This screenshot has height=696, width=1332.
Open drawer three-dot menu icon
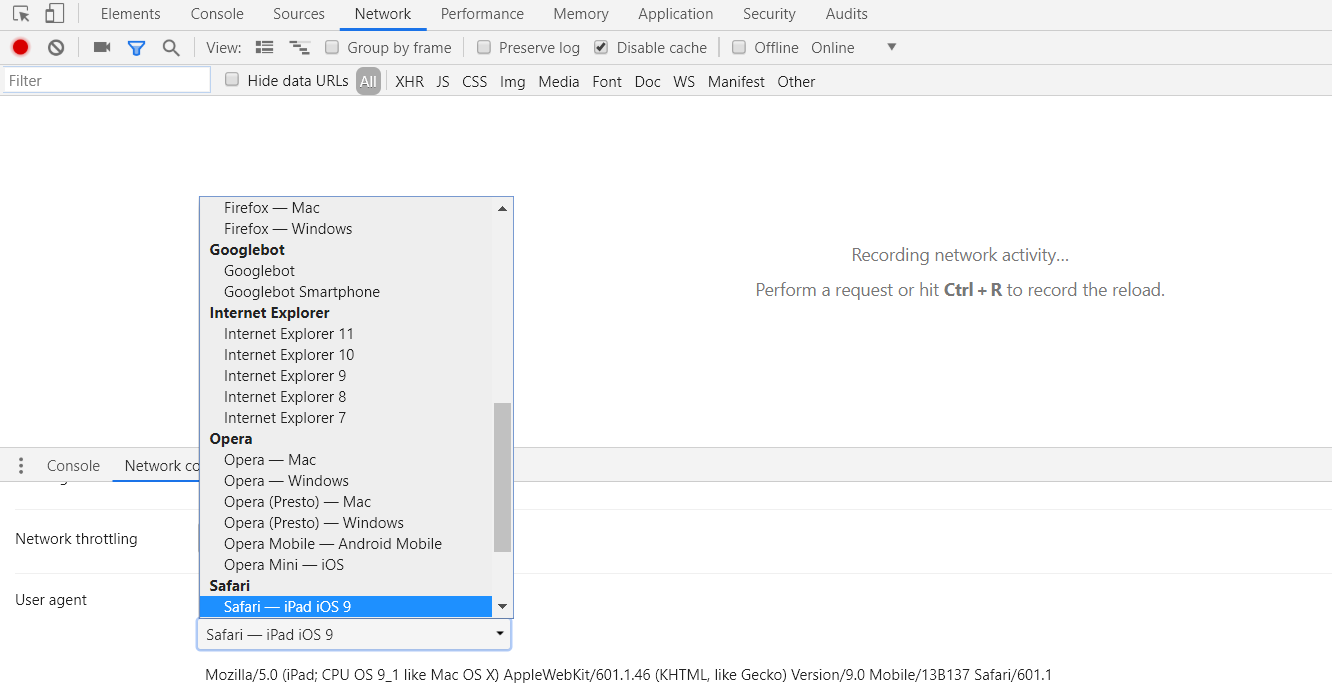click(x=21, y=465)
